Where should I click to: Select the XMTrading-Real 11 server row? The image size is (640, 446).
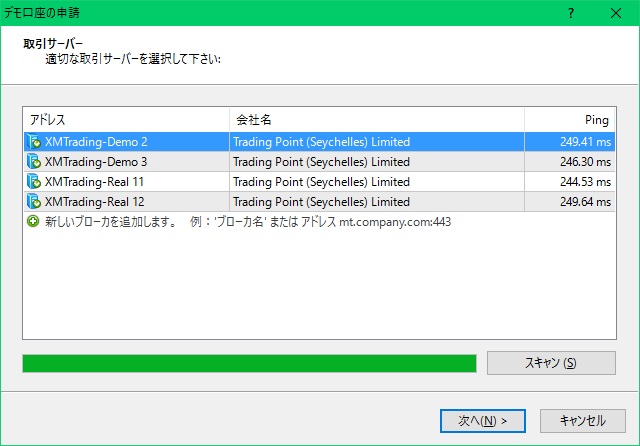pyautogui.click(x=319, y=182)
